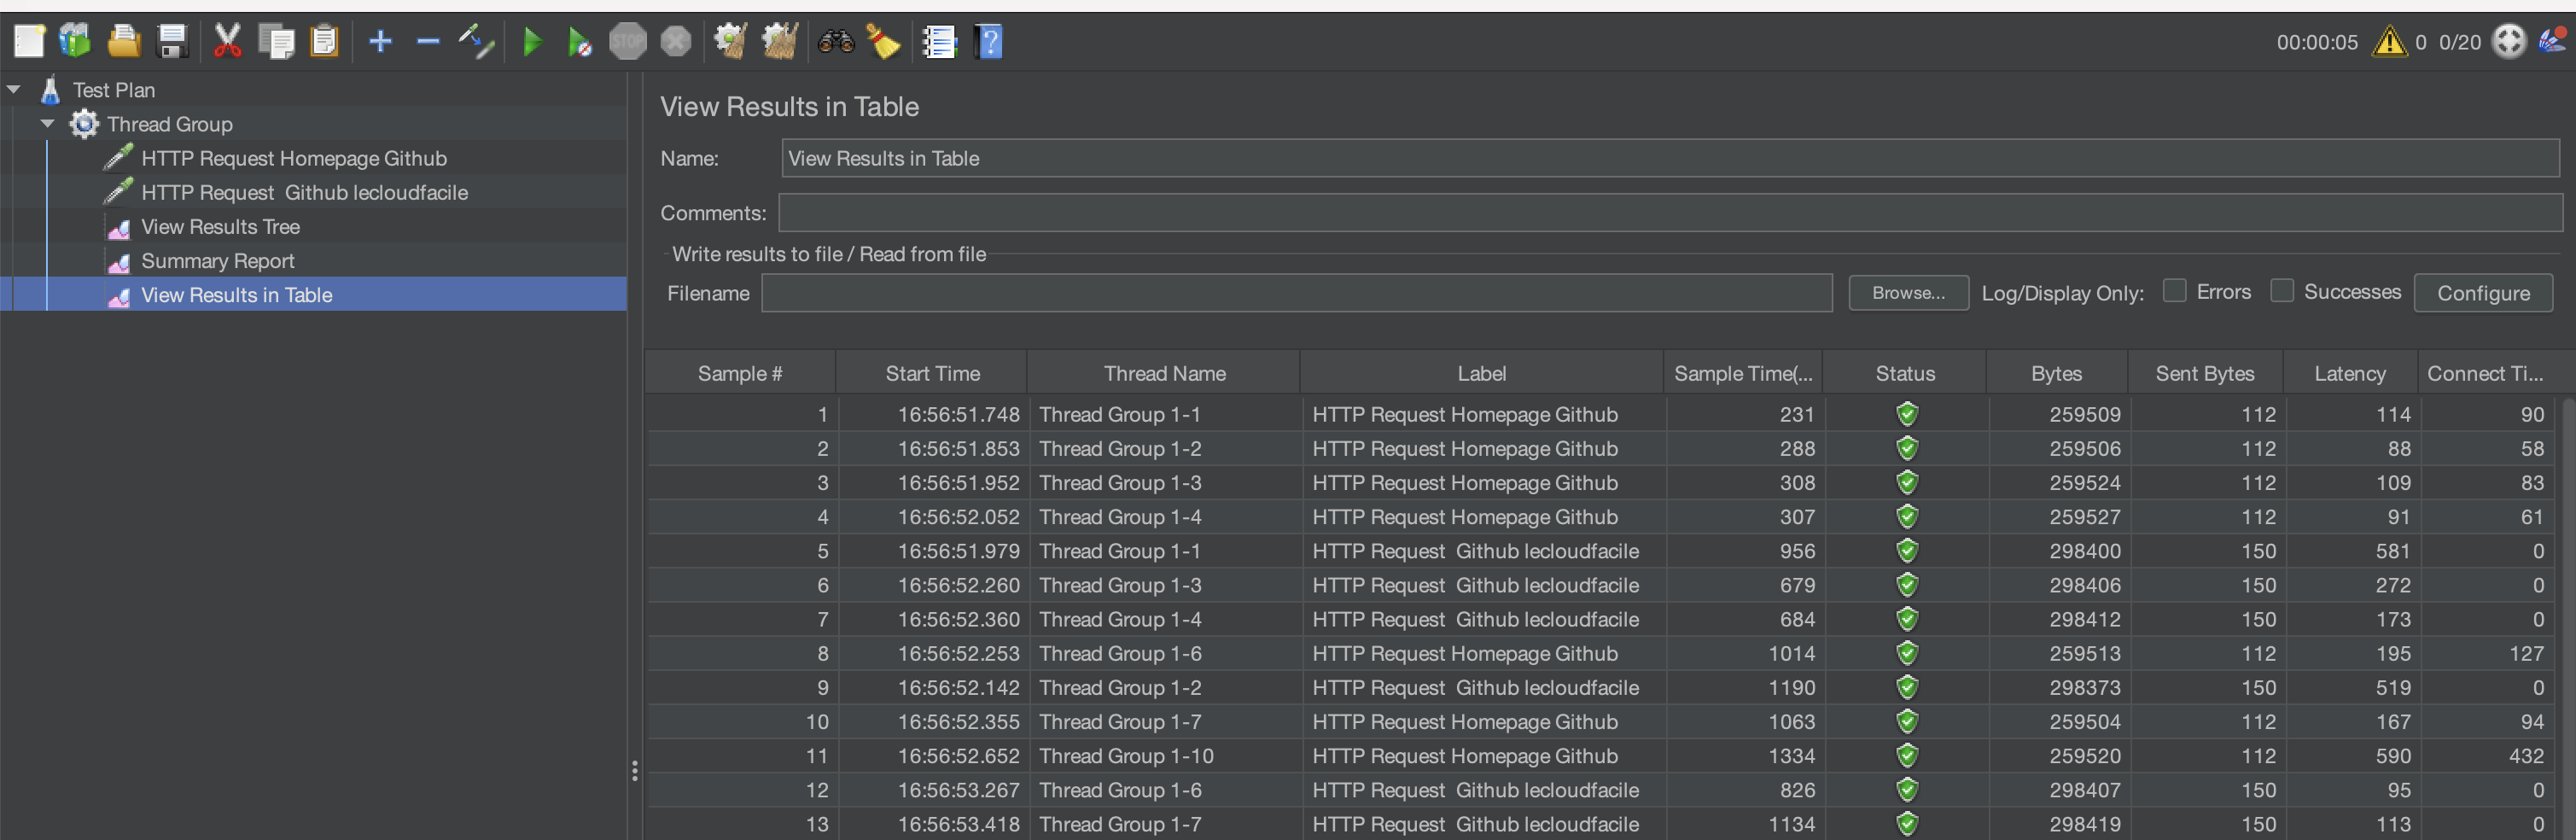2576x840 pixels.
Task: Click the Clear all broom icons
Action: [779, 42]
